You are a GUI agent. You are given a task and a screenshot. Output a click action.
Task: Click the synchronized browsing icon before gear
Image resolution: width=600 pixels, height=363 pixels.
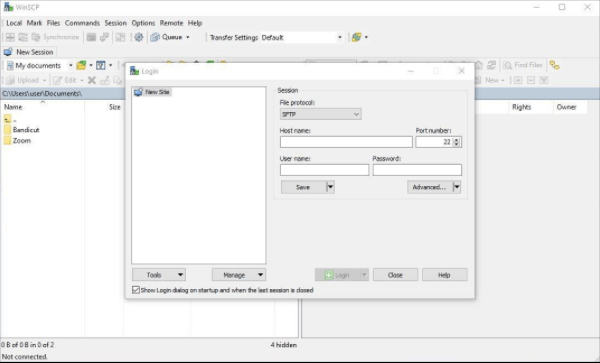point(121,37)
